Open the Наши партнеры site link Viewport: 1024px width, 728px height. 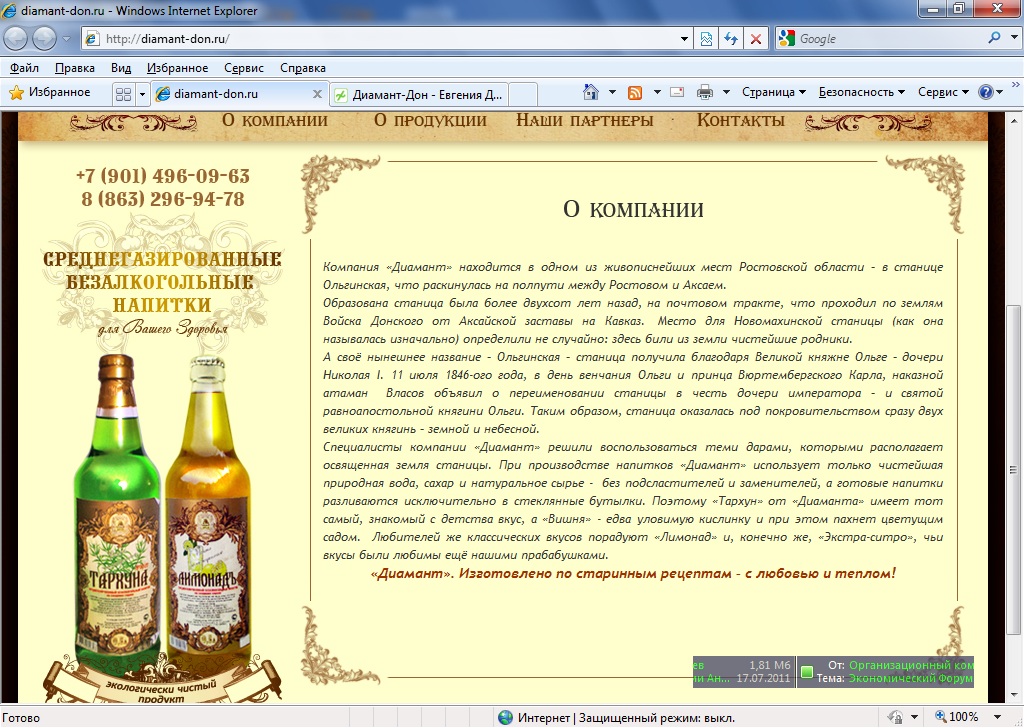584,120
